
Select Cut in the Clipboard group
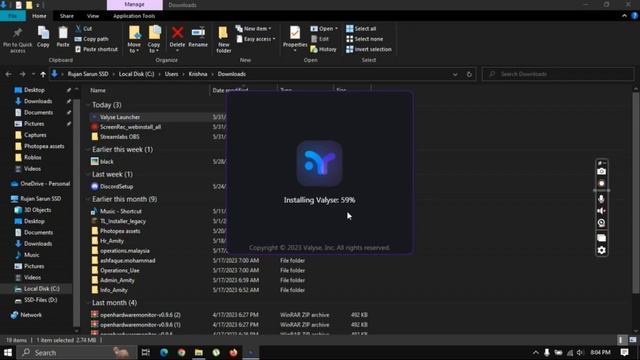pyautogui.click(x=84, y=29)
